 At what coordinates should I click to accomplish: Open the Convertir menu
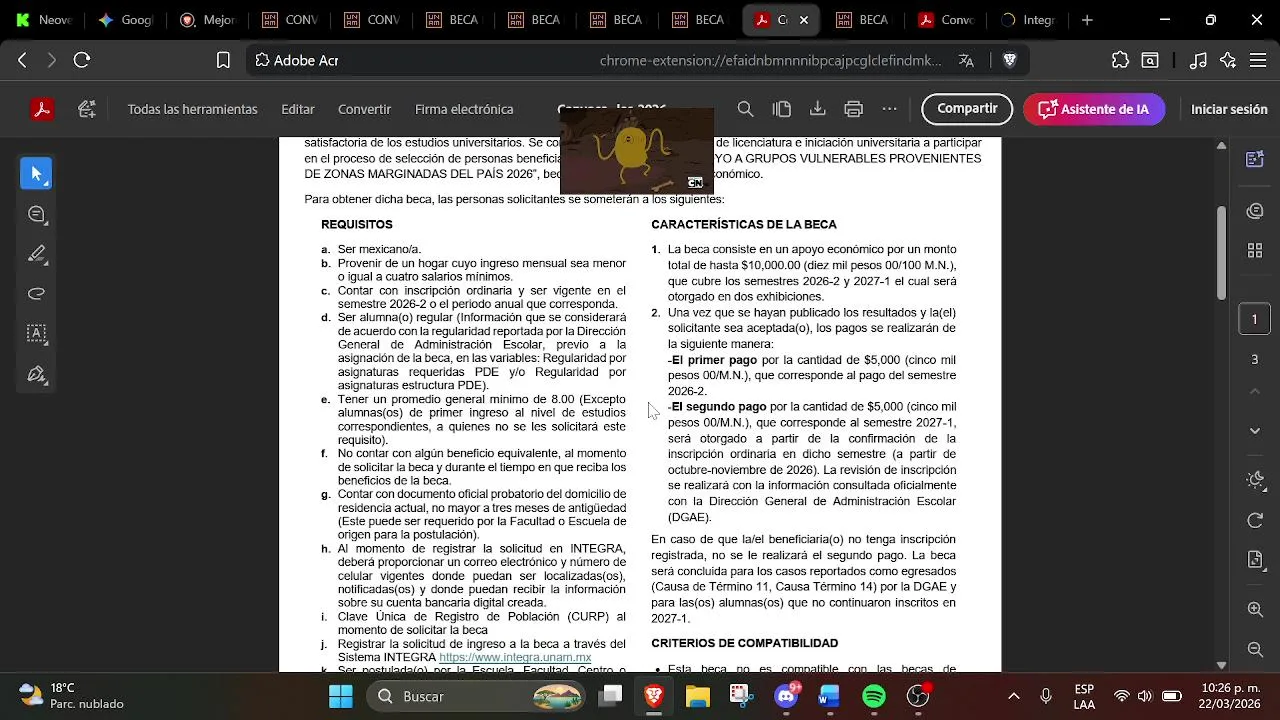point(364,109)
